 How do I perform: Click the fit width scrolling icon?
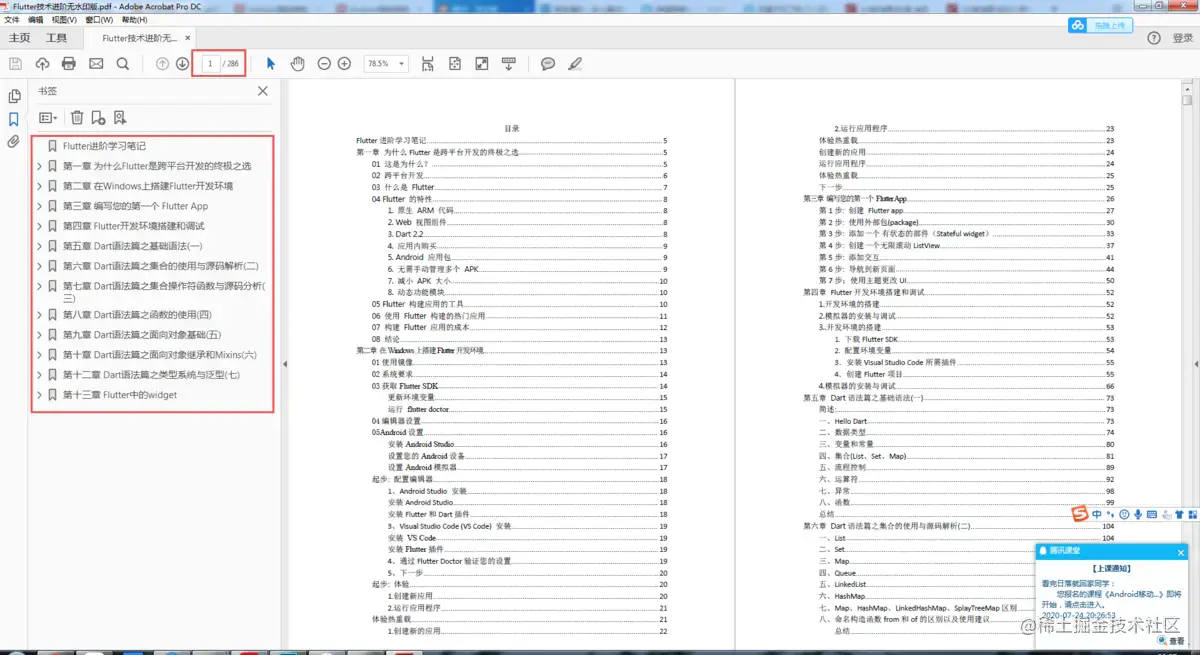428,64
